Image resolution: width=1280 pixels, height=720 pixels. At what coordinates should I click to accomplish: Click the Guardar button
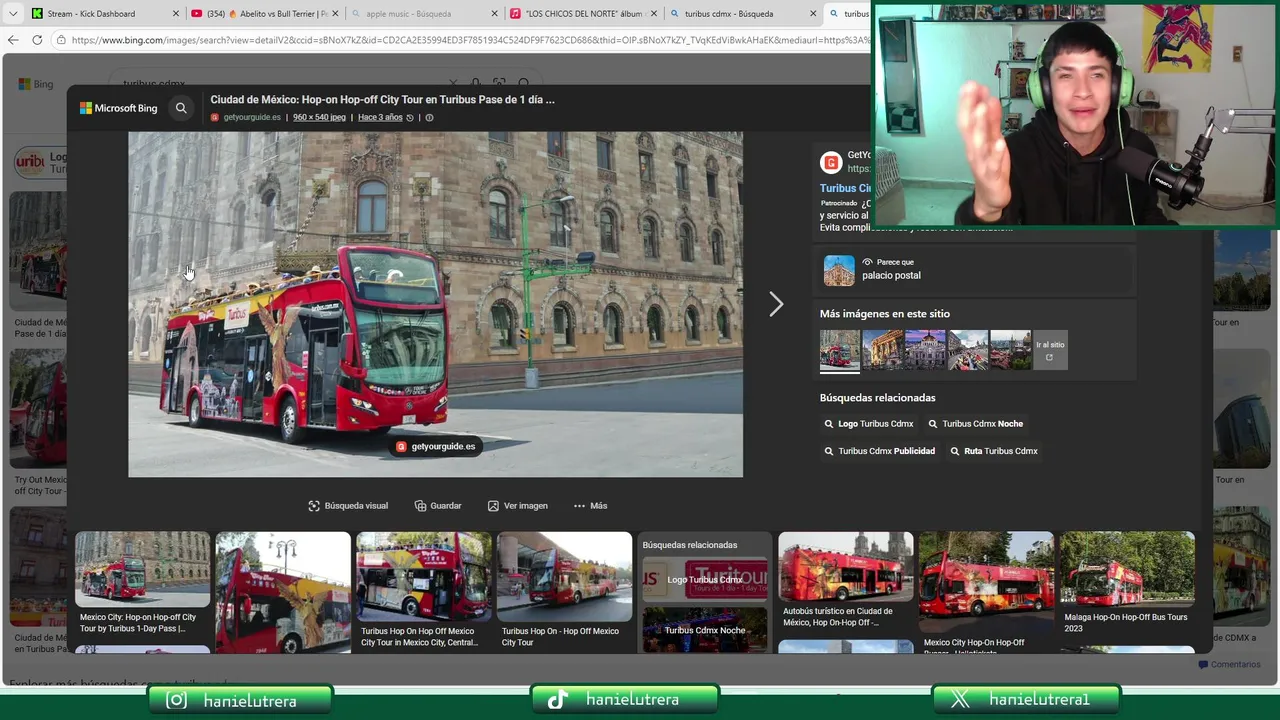point(438,506)
